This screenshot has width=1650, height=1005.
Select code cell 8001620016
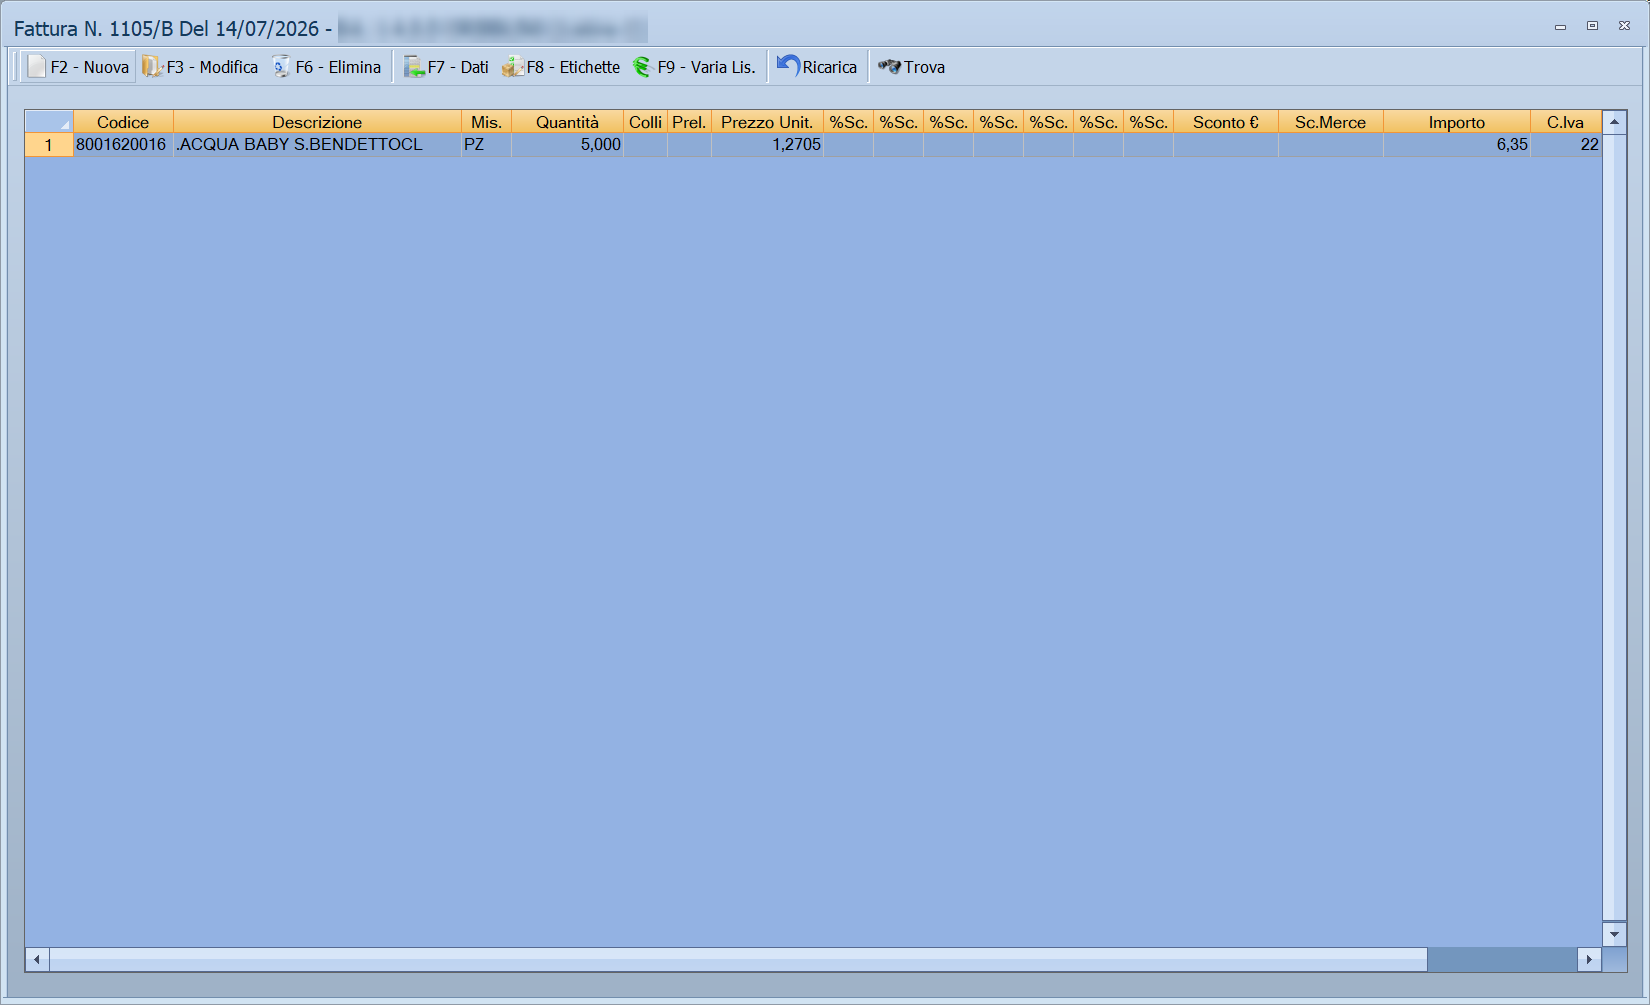[x=123, y=145]
